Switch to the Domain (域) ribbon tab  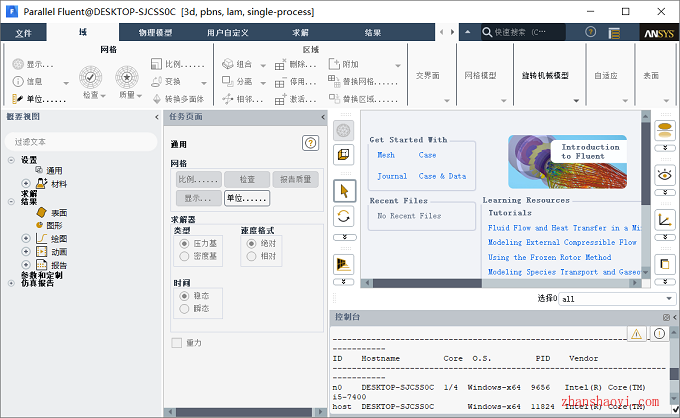83,32
